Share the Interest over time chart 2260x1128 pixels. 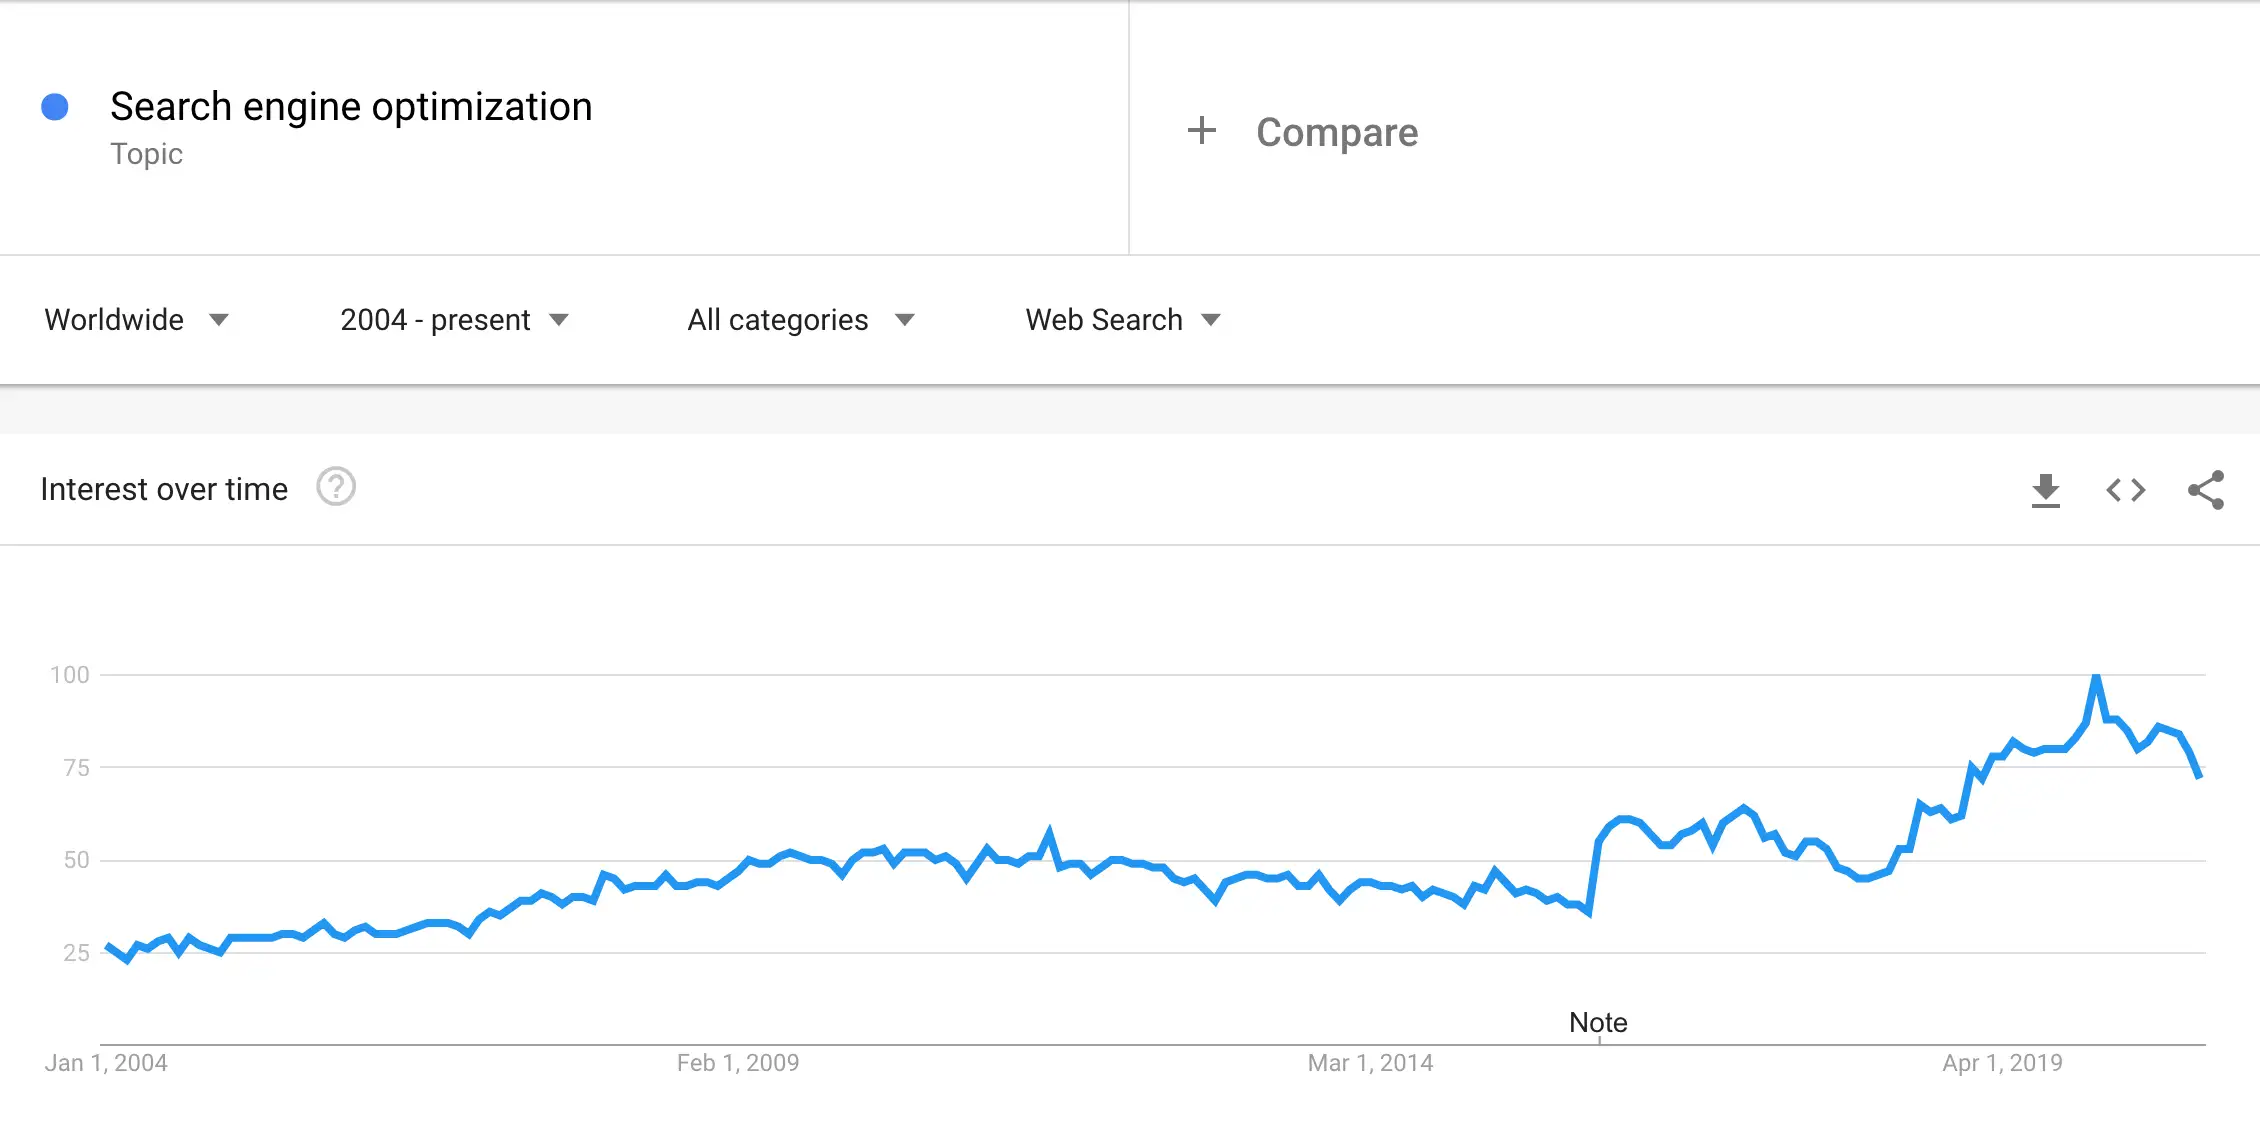pos(2206,489)
